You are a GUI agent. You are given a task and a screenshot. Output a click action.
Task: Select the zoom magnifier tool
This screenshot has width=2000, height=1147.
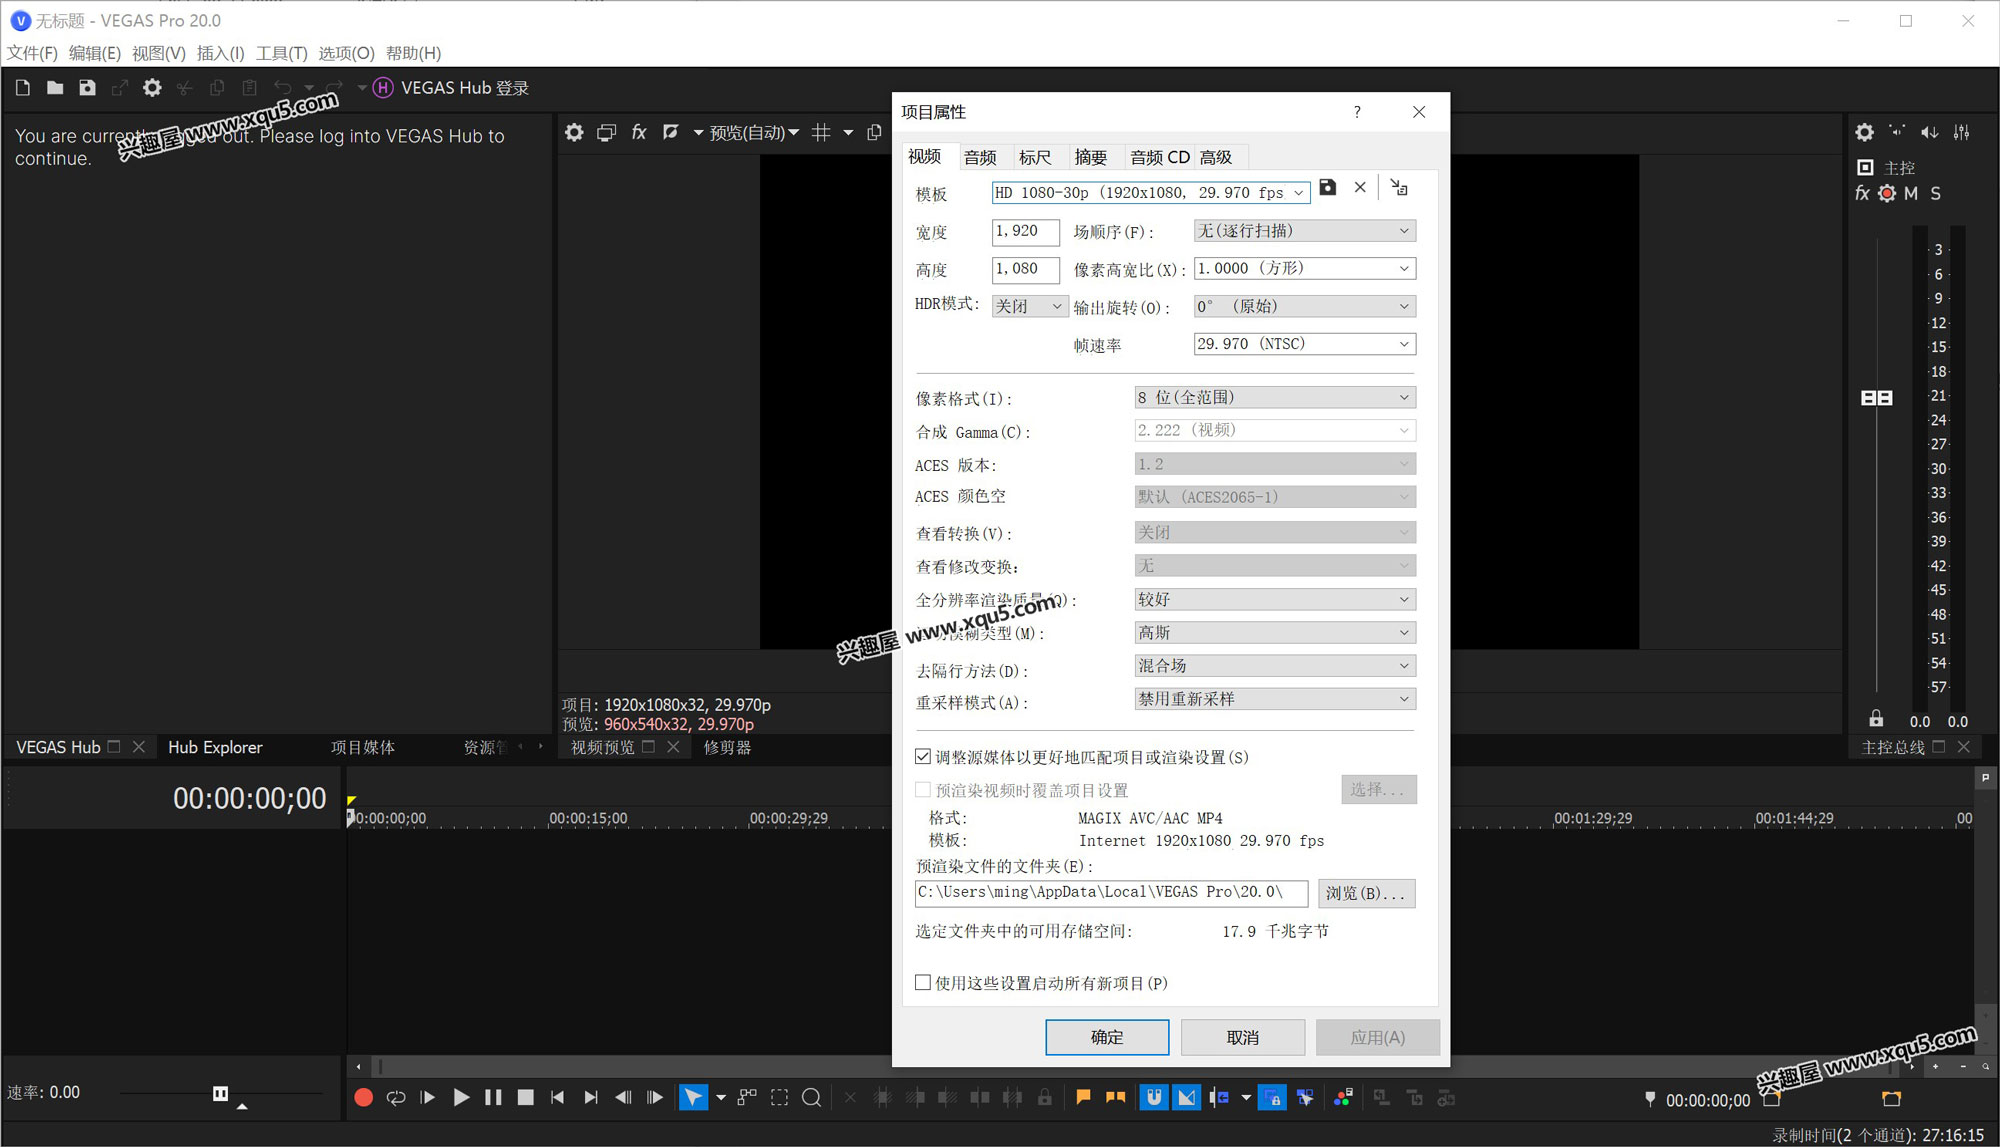812,1098
